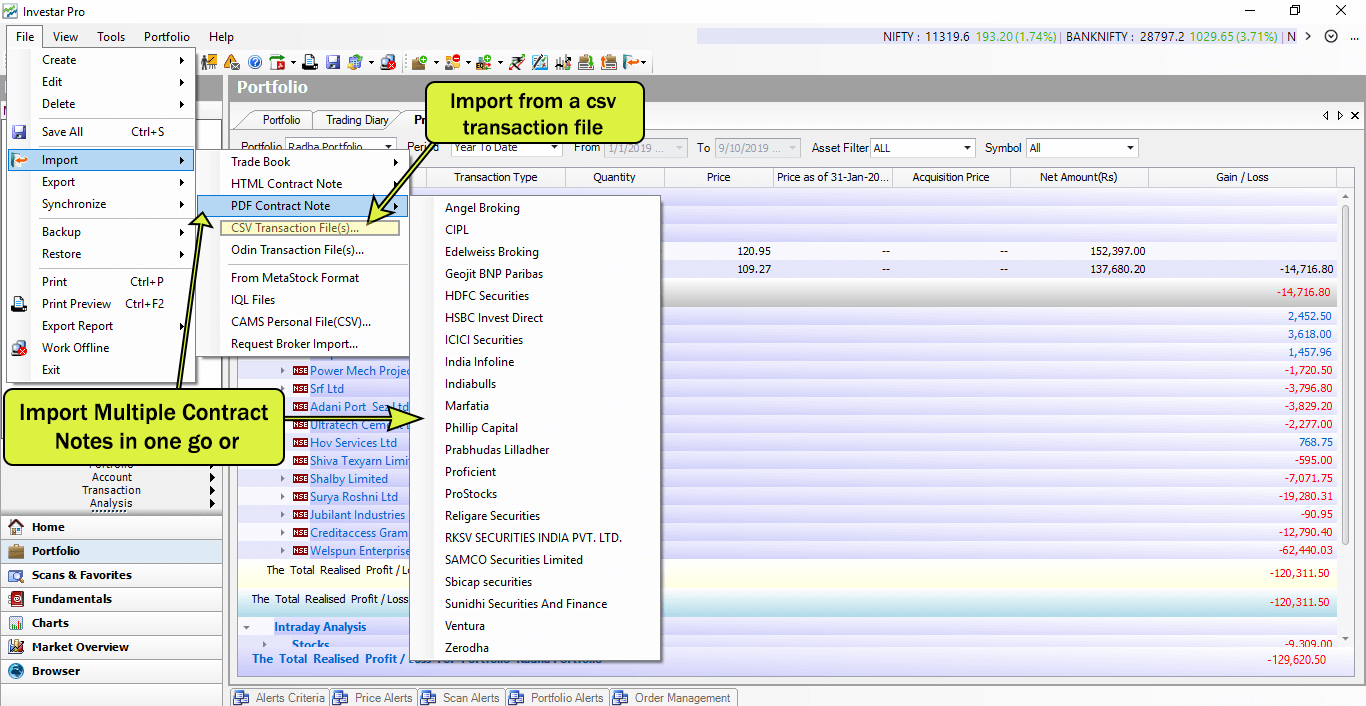
Task: Click the Synchronize globe toolbar icon
Action: [x=355, y=62]
